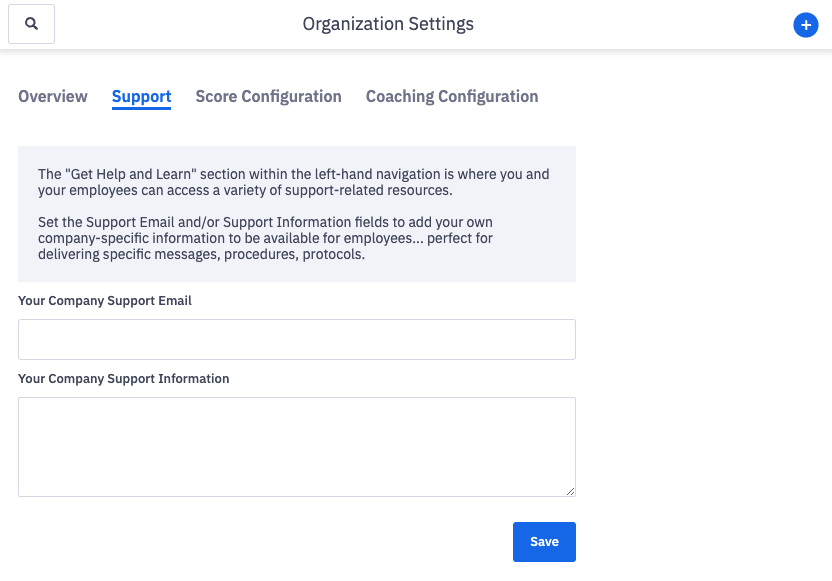The image size is (832, 581).
Task: Select the gray support instructions panel
Action: click(x=296, y=212)
